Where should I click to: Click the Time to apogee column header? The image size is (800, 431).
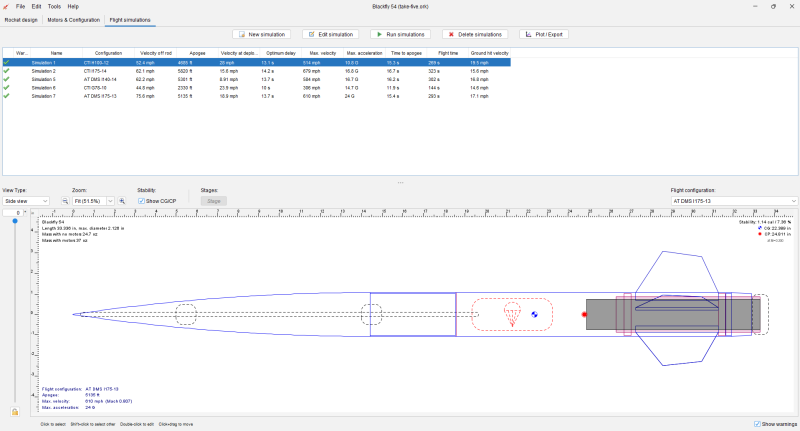click(406, 53)
